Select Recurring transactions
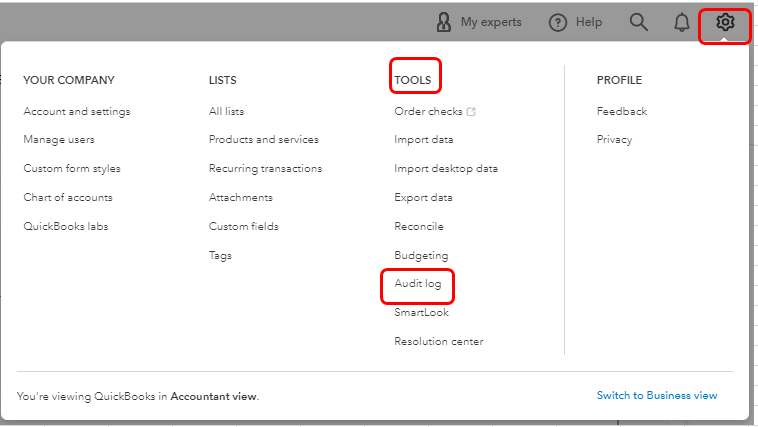 [265, 169]
